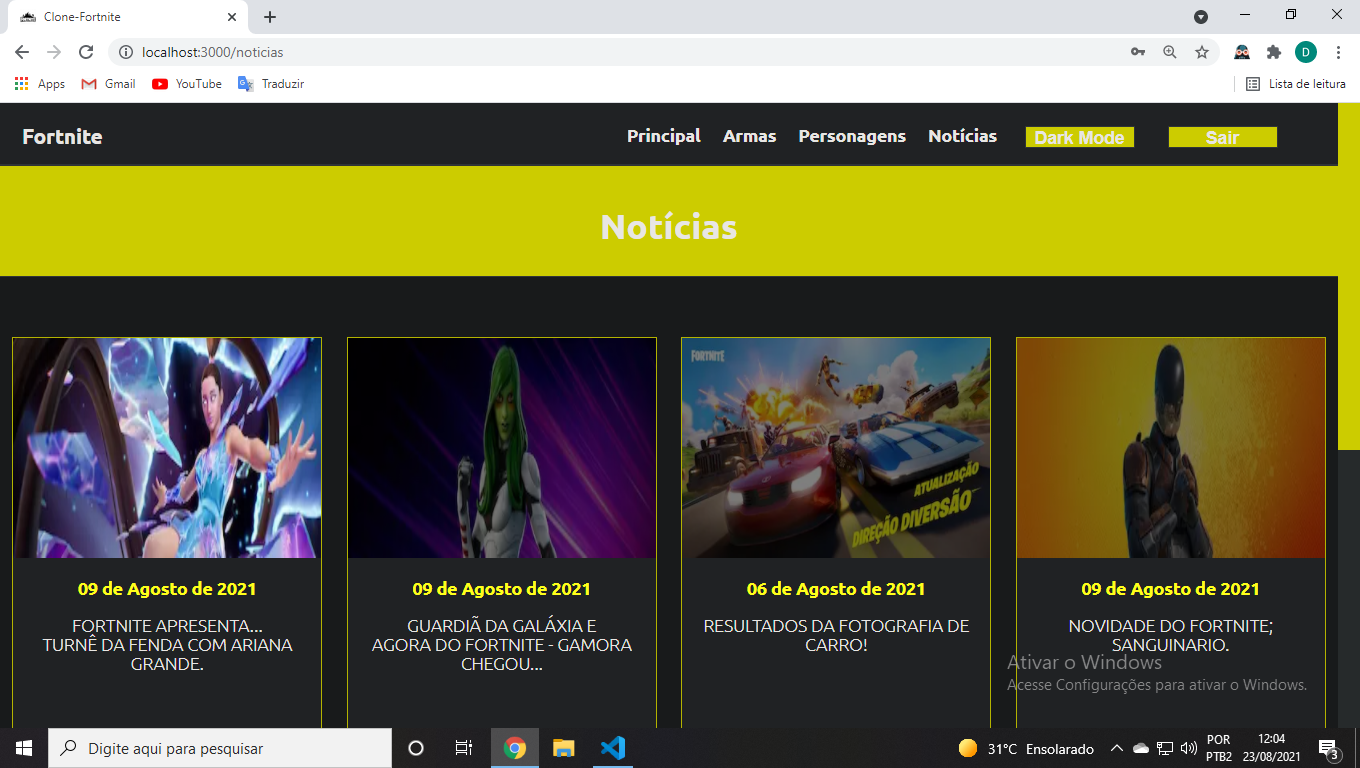Image resolution: width=1360 pixels, height=768 pixels.
Task: Open Lista de leitura reading list
Action: (1296, 84)
